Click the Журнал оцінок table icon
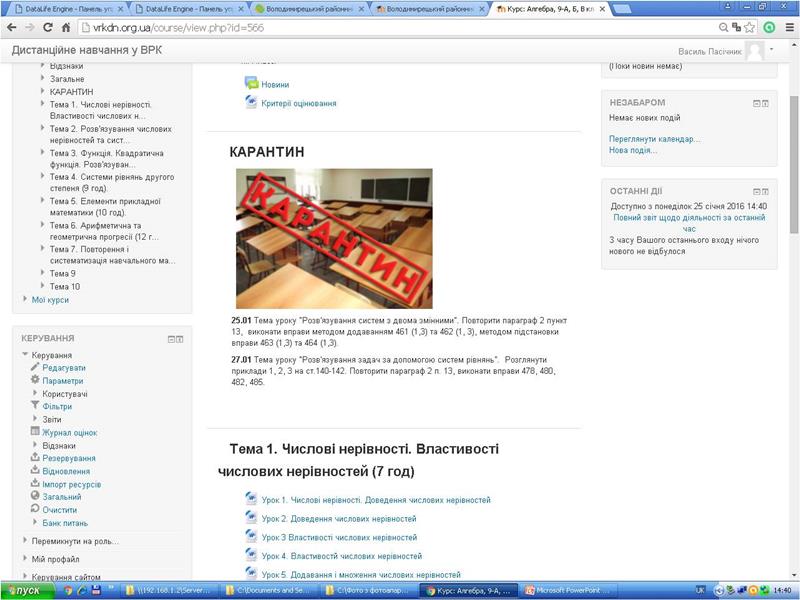The width and height of the screenshot is (800, 600). 35,432
